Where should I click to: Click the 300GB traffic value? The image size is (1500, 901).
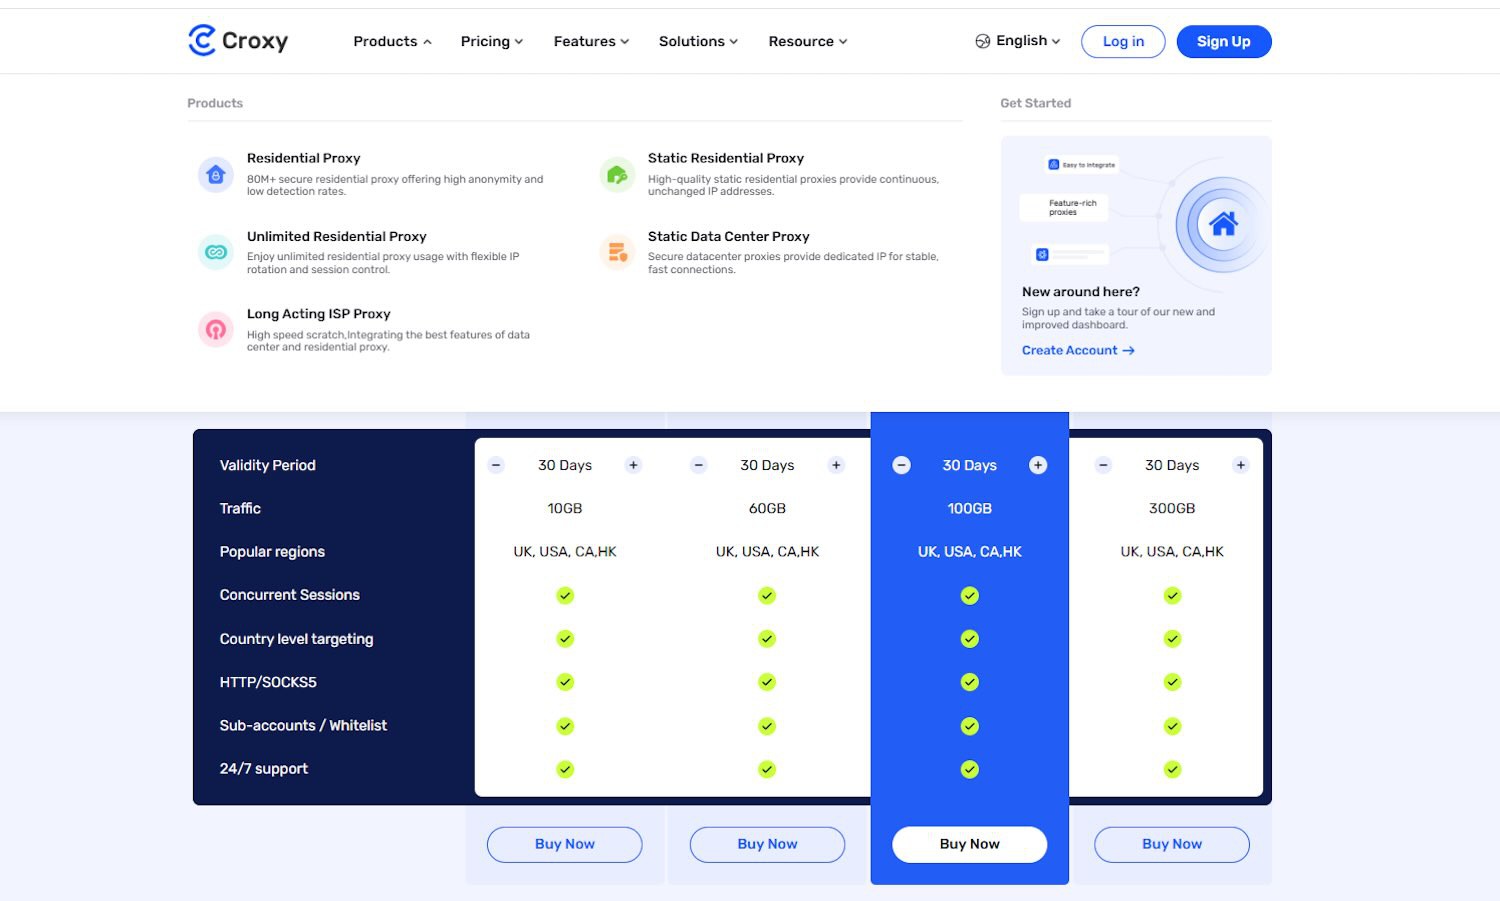pyautogui.click(x=1172, y=508)
